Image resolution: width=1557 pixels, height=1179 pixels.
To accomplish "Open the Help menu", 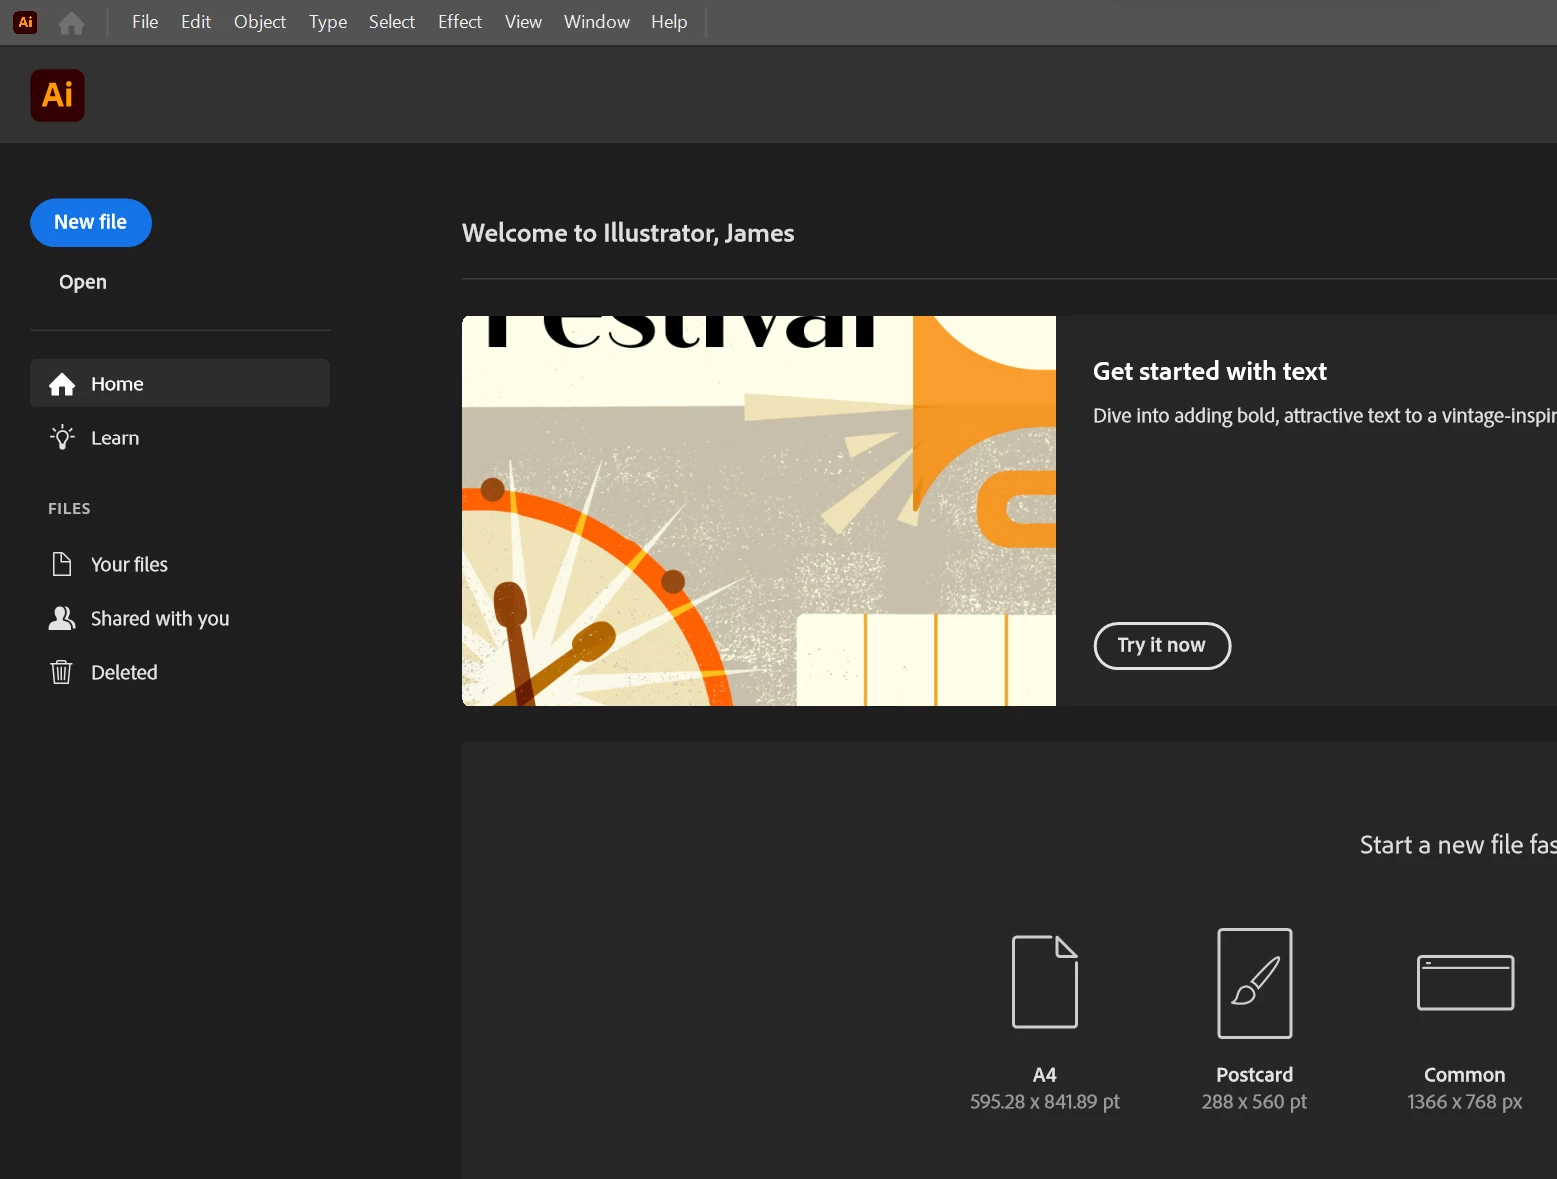I will 669,22.
